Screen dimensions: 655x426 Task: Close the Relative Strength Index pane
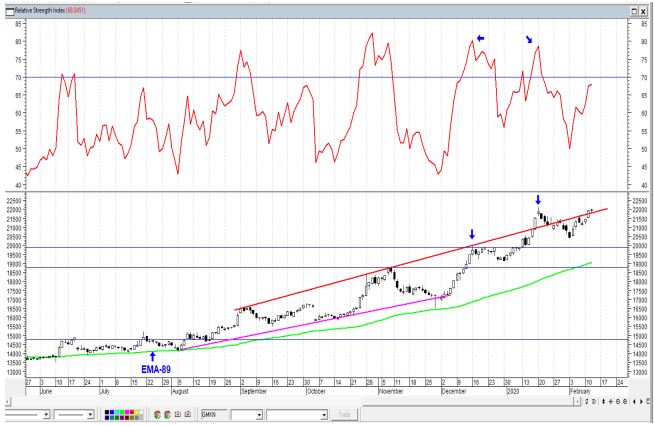[x=643, y=11]
